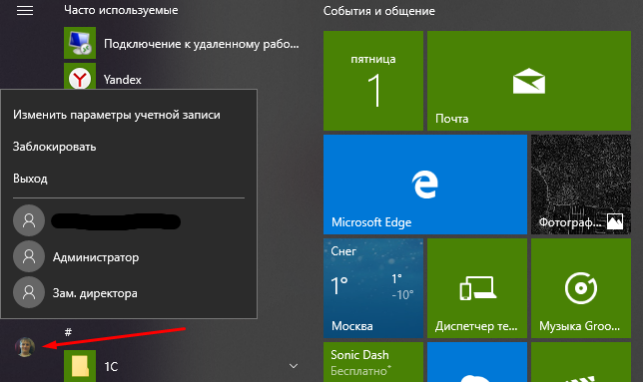This screenshot has height=382, width=643.
Task: Click the Администратор user avatar icon
Action: click(29, 257)
